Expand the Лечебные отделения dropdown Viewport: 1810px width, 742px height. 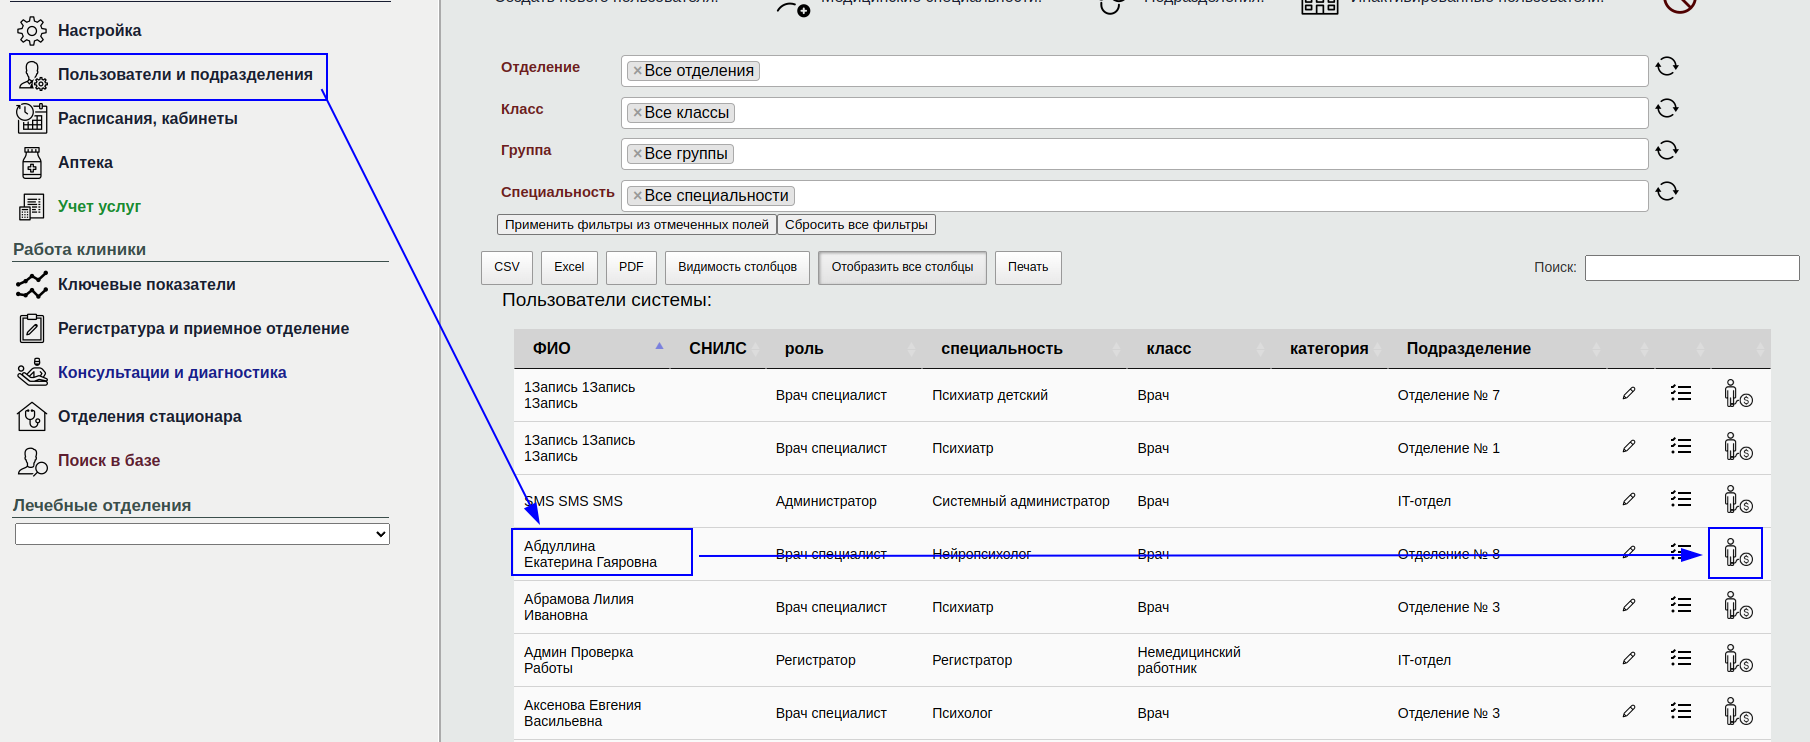pyautogui.click(x=202, y=534)
